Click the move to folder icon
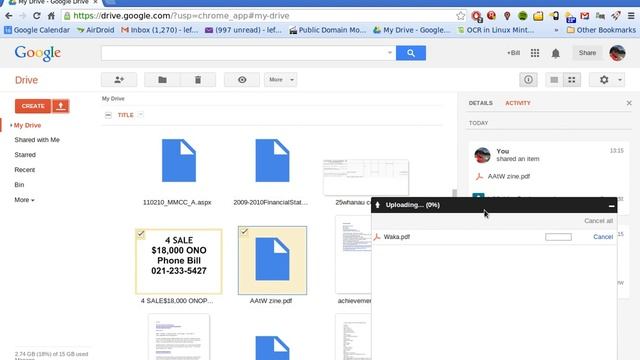This screenshot has width=640, height=360. pos(162,80)
